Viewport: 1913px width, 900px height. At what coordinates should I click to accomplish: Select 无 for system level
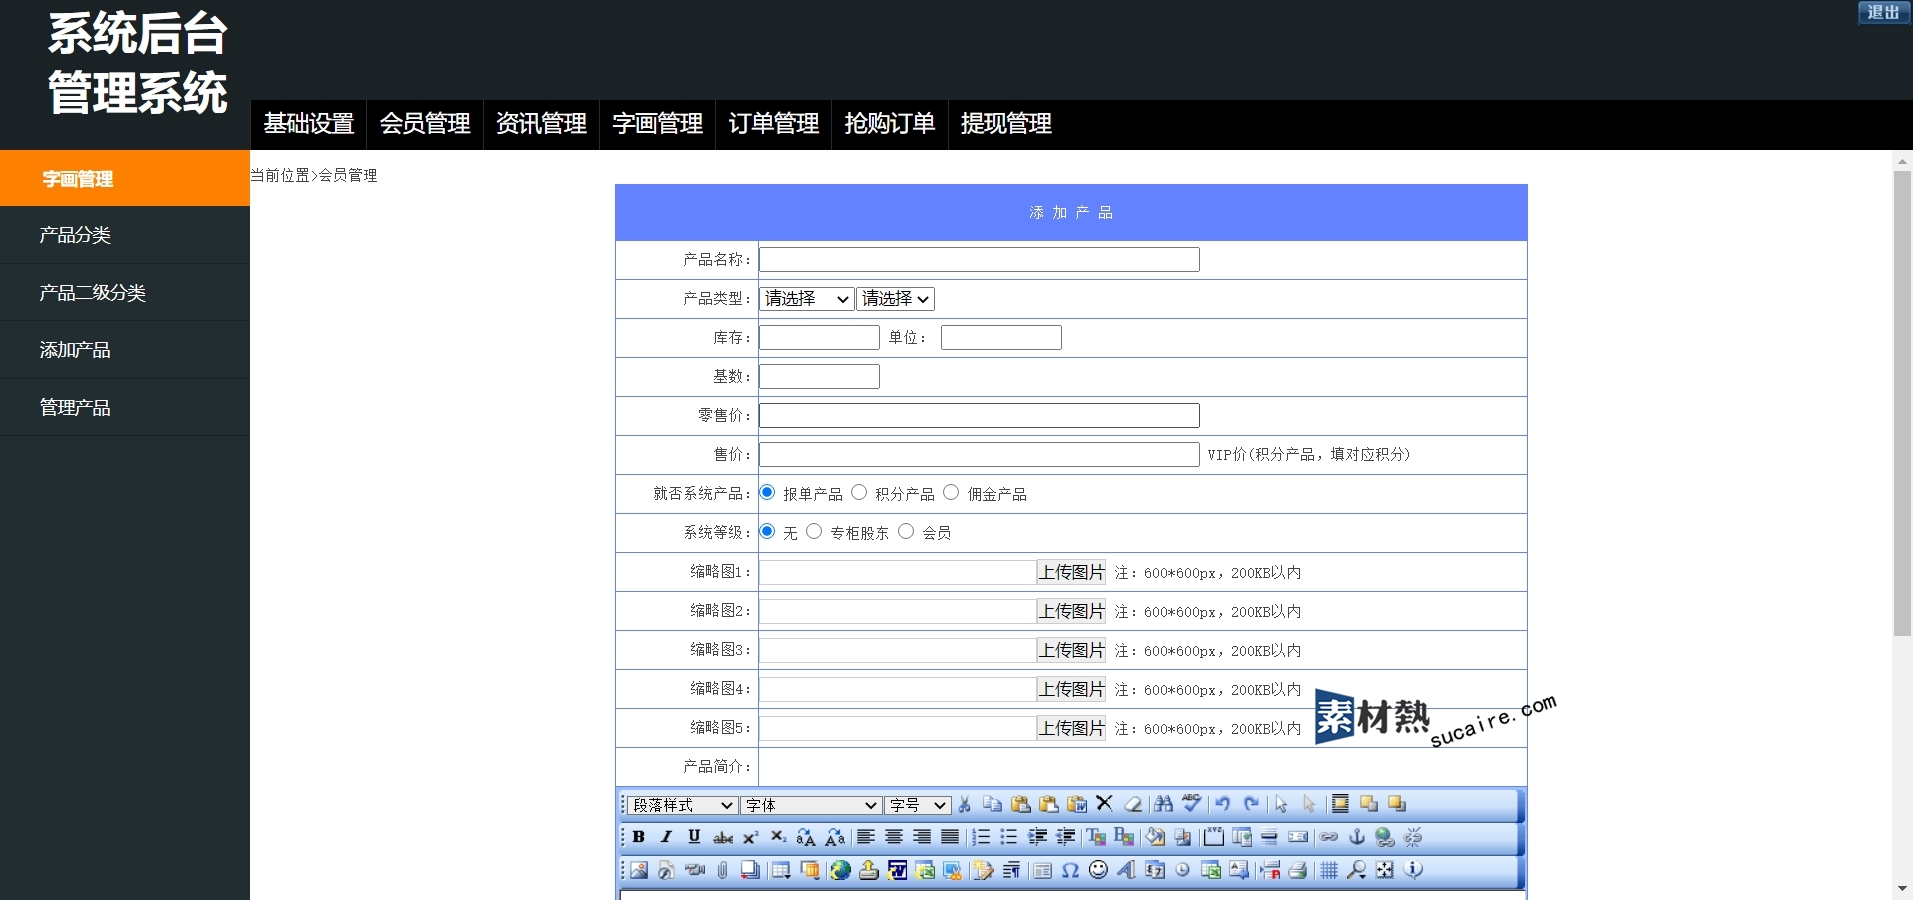point(767,531)
